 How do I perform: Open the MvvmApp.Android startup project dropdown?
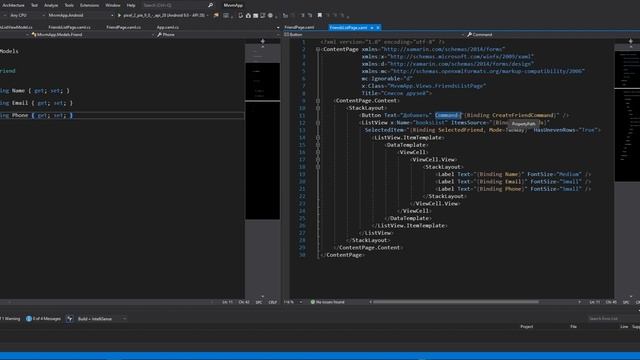coord(80,16)
